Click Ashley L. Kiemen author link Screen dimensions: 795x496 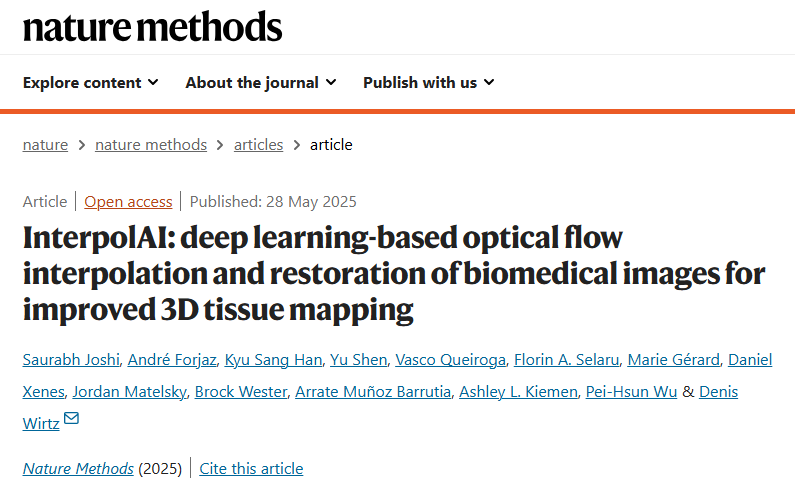click(518, 392)
